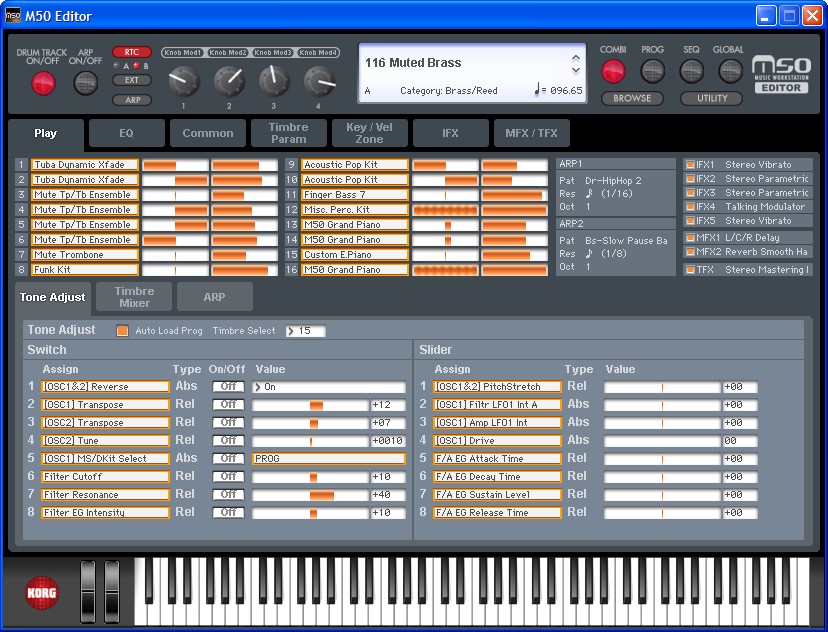The height and width of the screenshot is (632, 828).
Task: Click the pitch bend wheel
Action: click(x=88, y=592)
